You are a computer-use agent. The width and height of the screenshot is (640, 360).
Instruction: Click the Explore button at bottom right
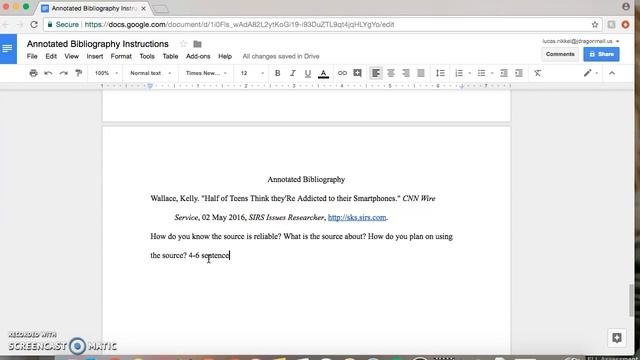617,338
